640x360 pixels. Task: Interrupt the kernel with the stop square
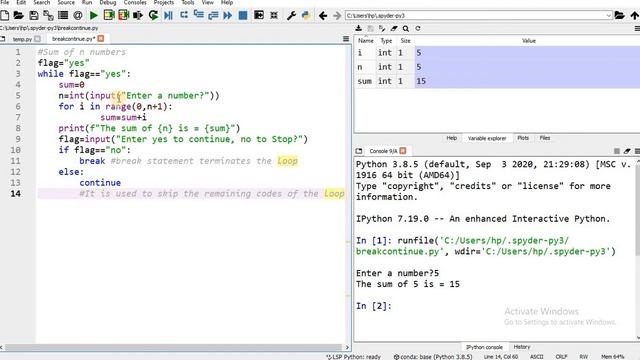tap(617, 151)
